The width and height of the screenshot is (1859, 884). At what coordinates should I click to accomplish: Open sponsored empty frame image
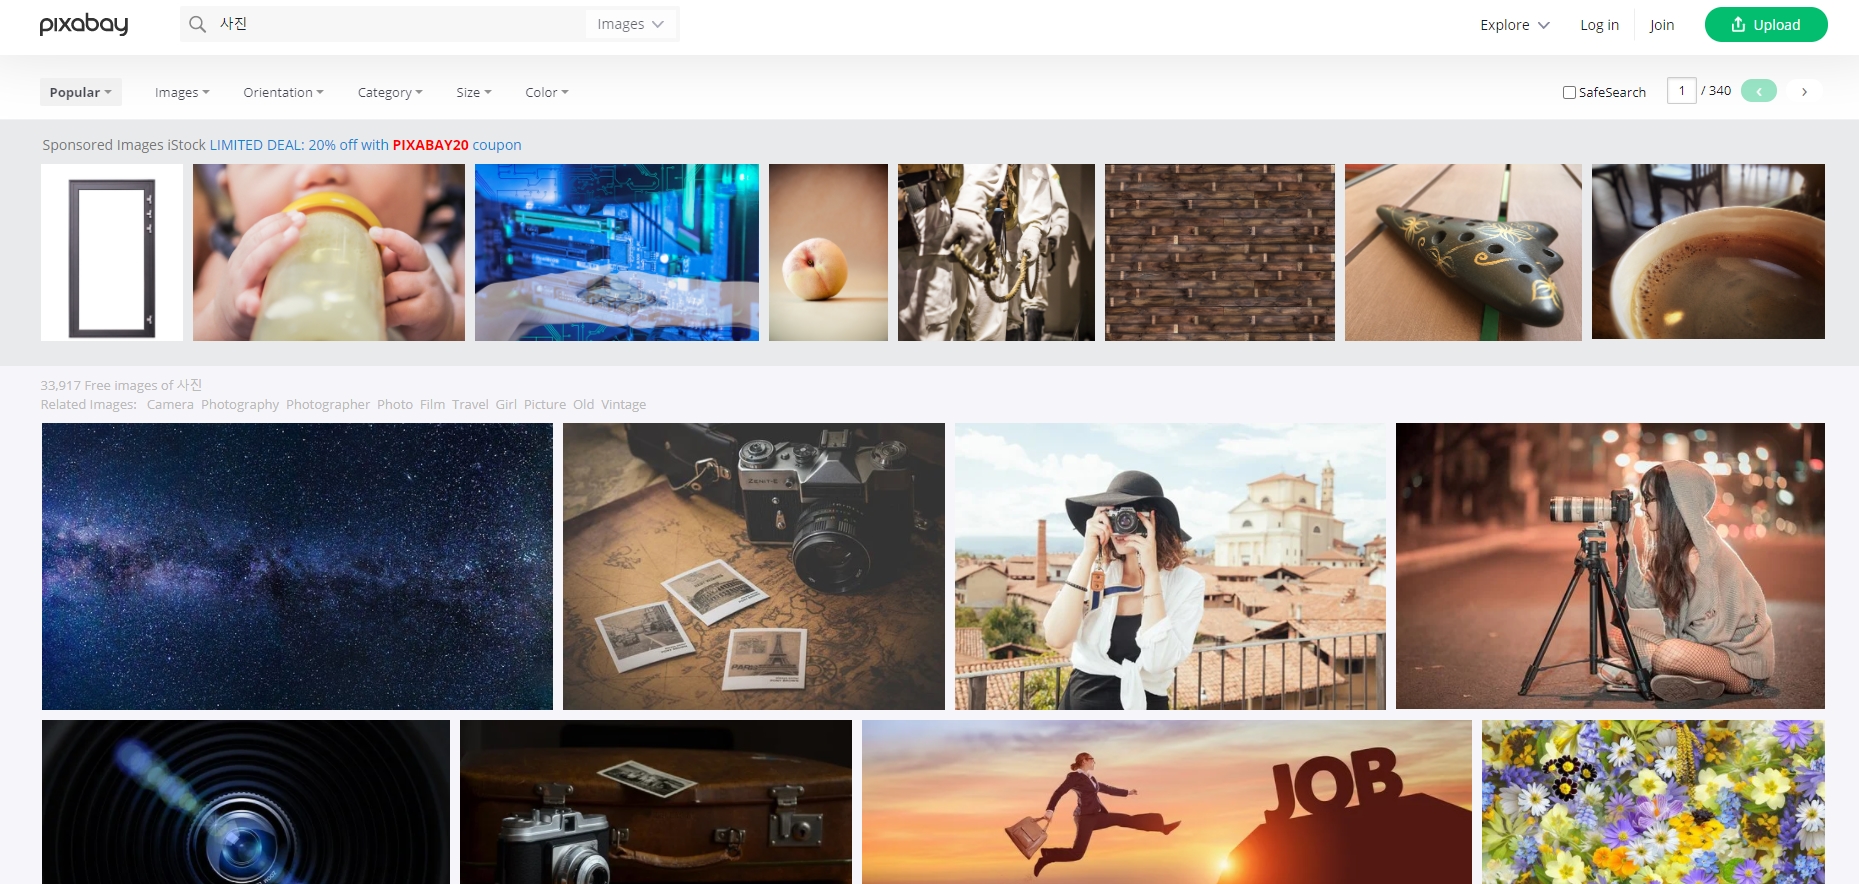(112, 252)
